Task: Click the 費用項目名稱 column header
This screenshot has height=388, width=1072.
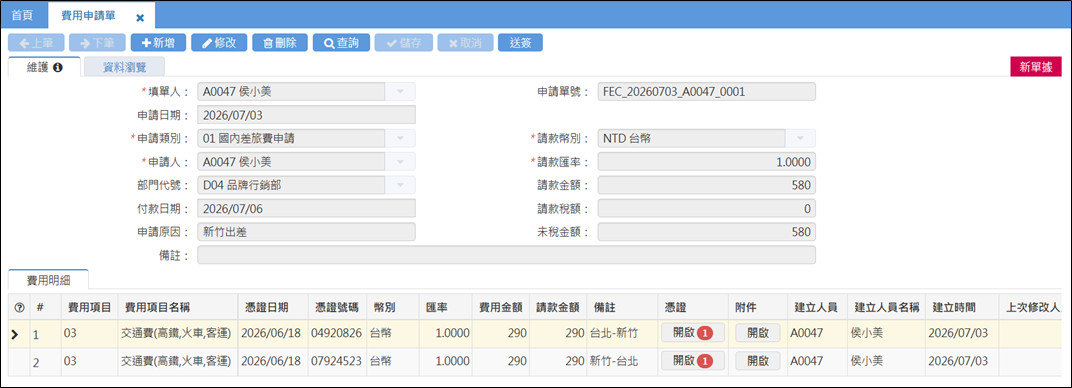Action: [x=177, y=307]
